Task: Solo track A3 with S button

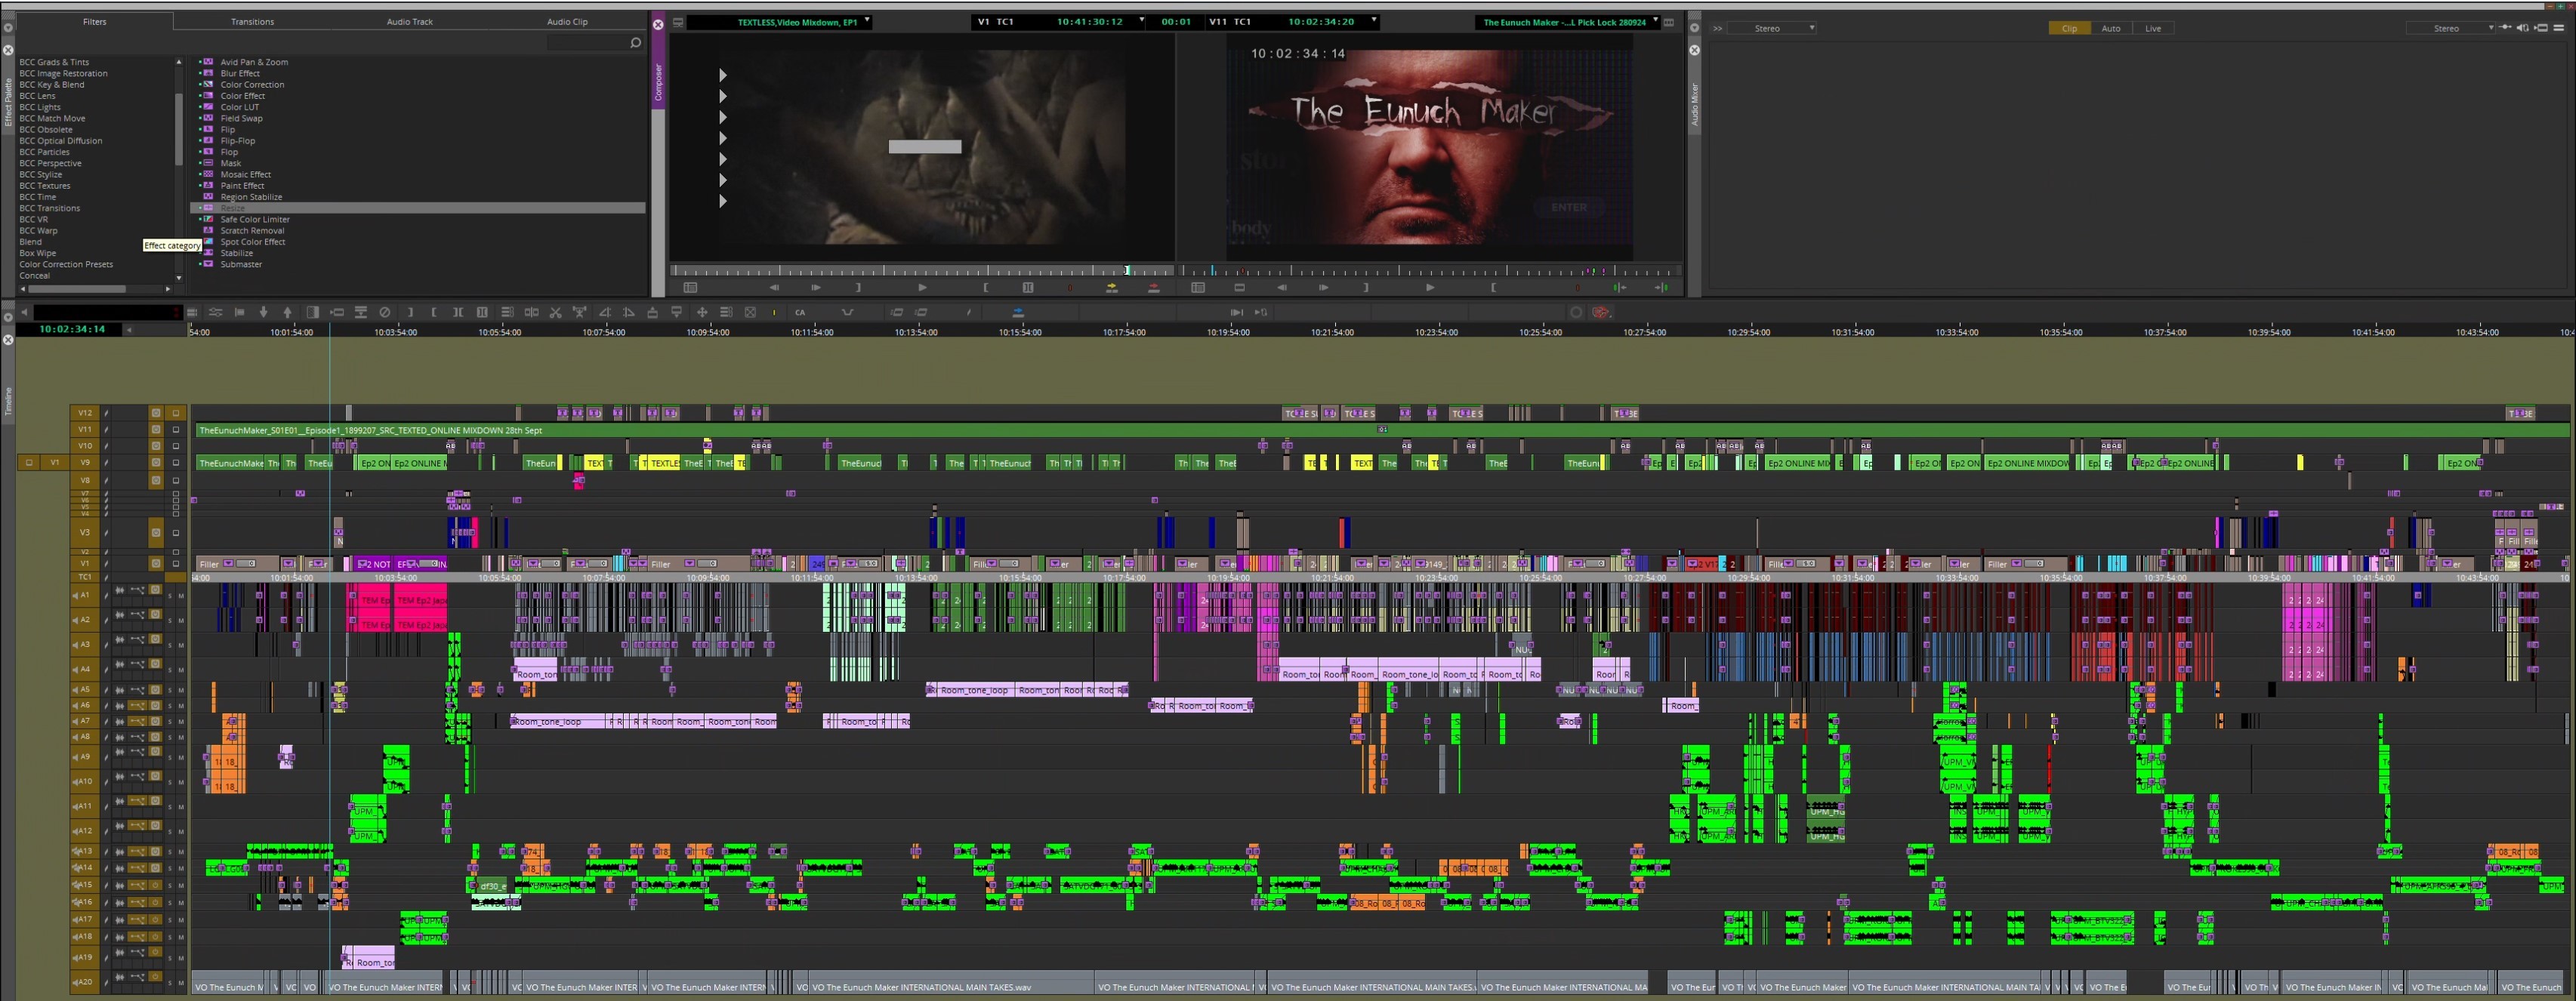Action: click(170, 645)
